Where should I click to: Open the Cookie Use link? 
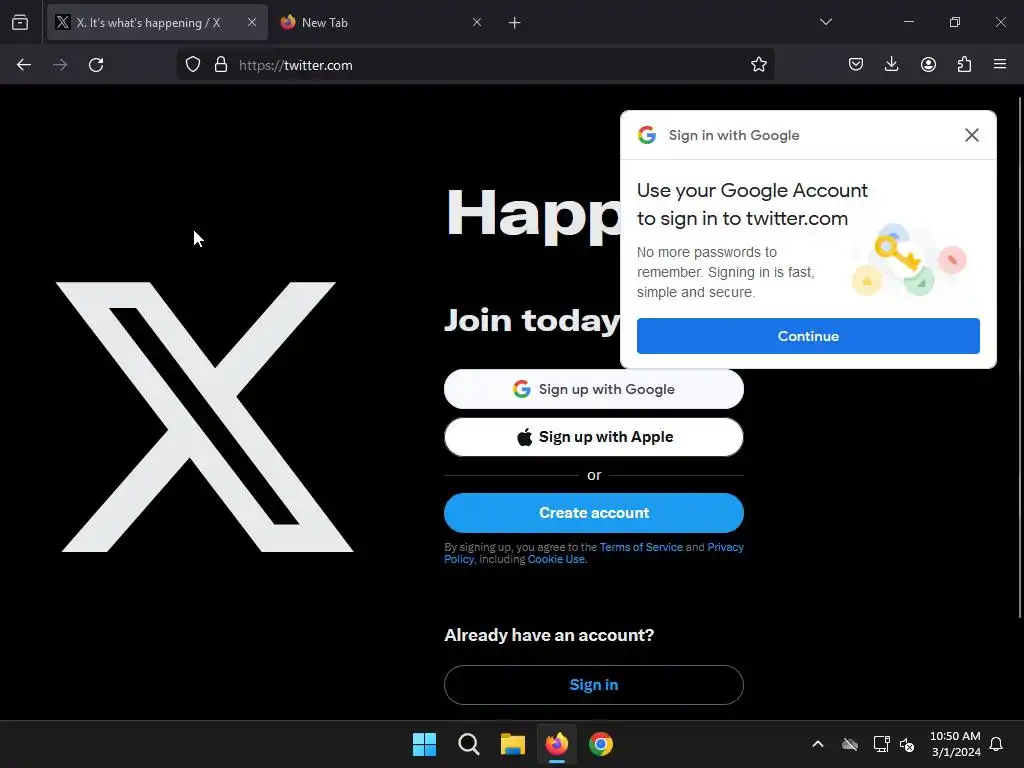(x=557, y=559)
